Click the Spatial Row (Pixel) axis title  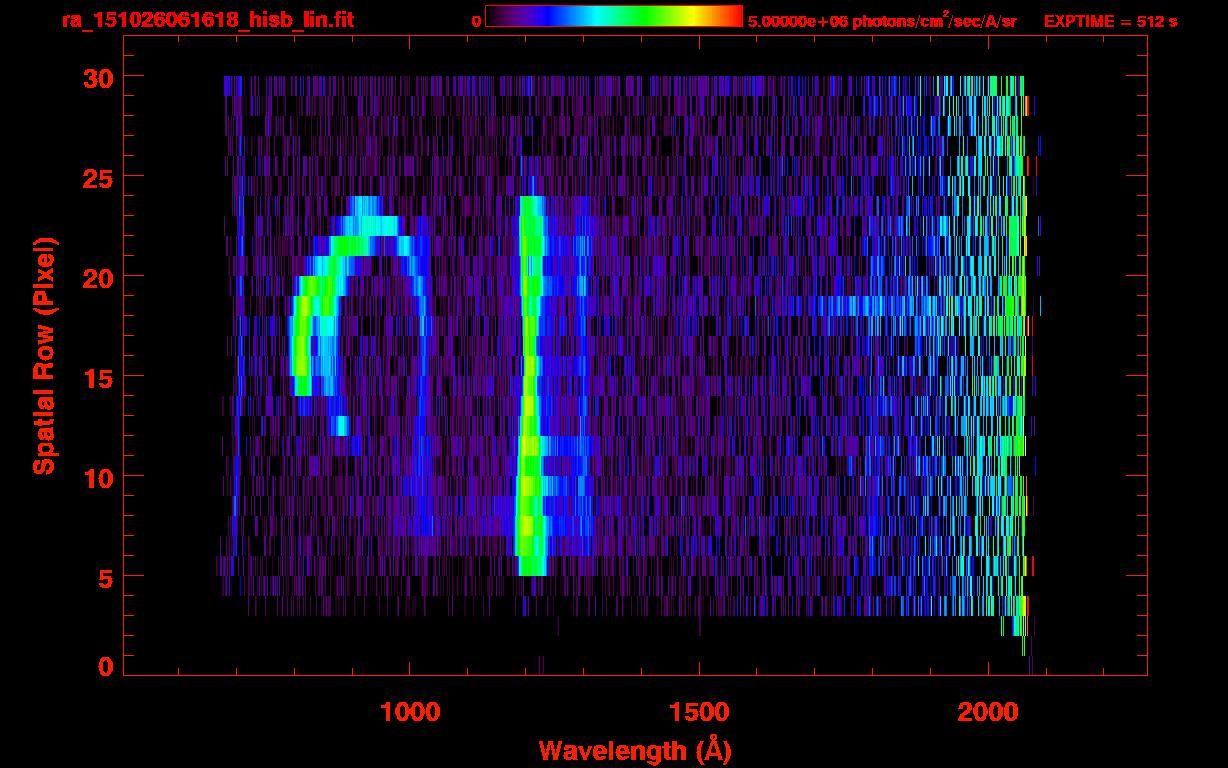[44, 356]
